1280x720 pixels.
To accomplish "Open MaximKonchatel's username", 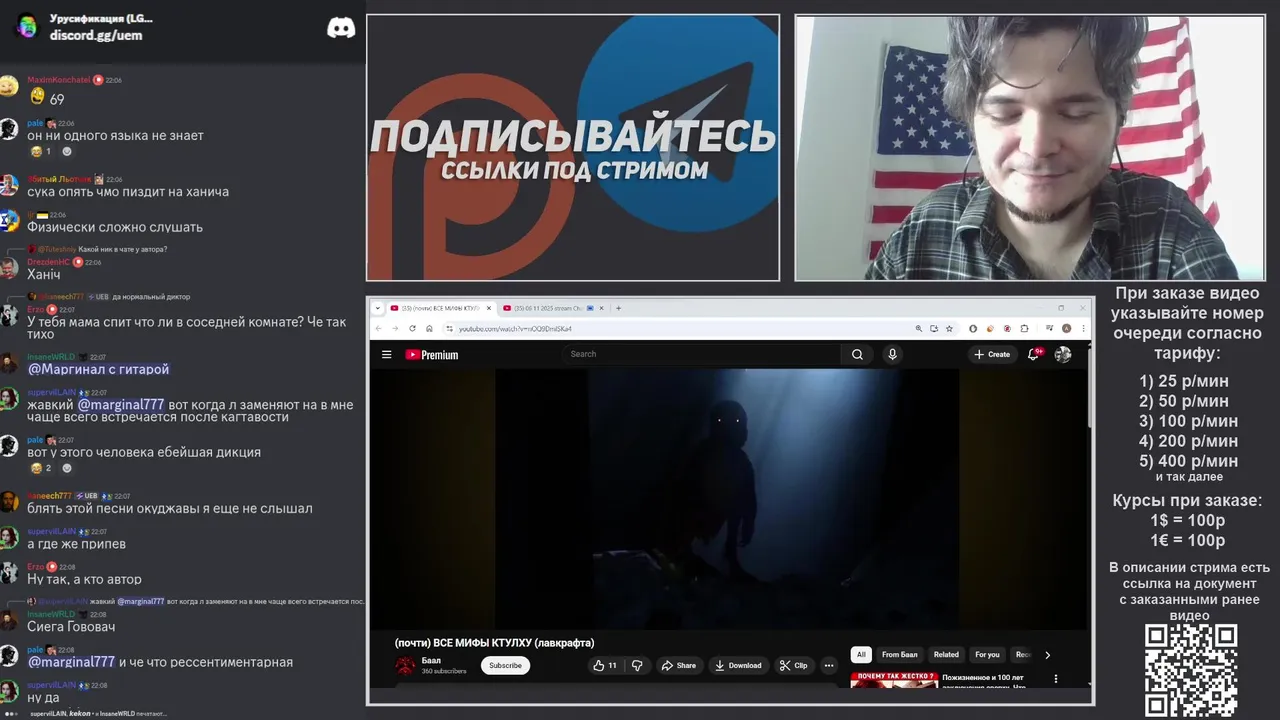I will [58, 80].
